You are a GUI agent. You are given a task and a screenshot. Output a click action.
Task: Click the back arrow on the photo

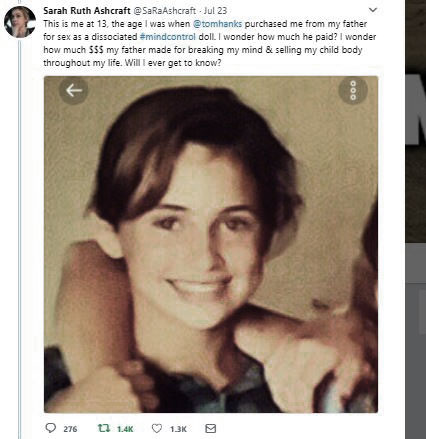[x=74, y=90]
